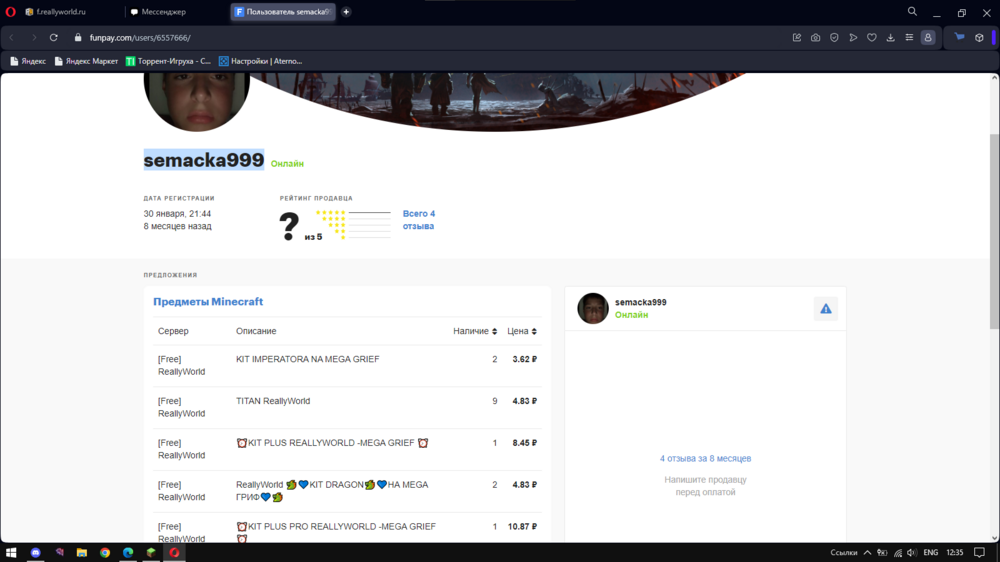
Task: Add page to bookmarks with heart icon
Action: click(x=872, y=38)
